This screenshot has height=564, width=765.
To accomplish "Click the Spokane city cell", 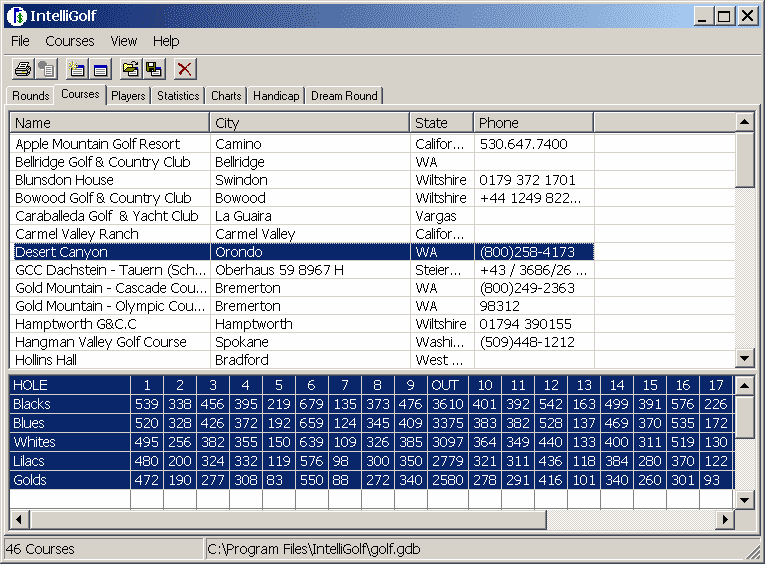I will [310, 342].
